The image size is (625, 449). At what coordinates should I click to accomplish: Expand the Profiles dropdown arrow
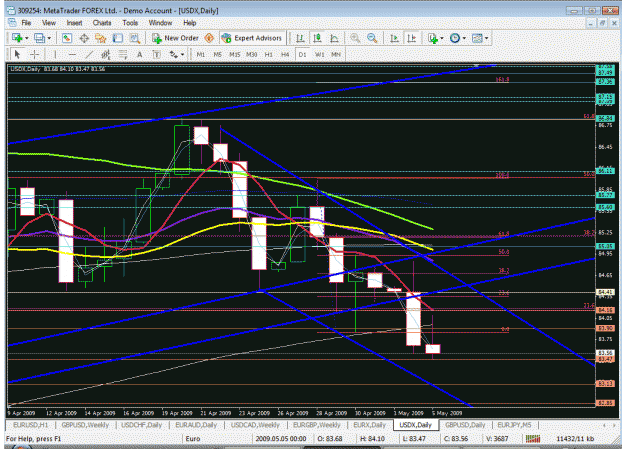click(49, 38)
